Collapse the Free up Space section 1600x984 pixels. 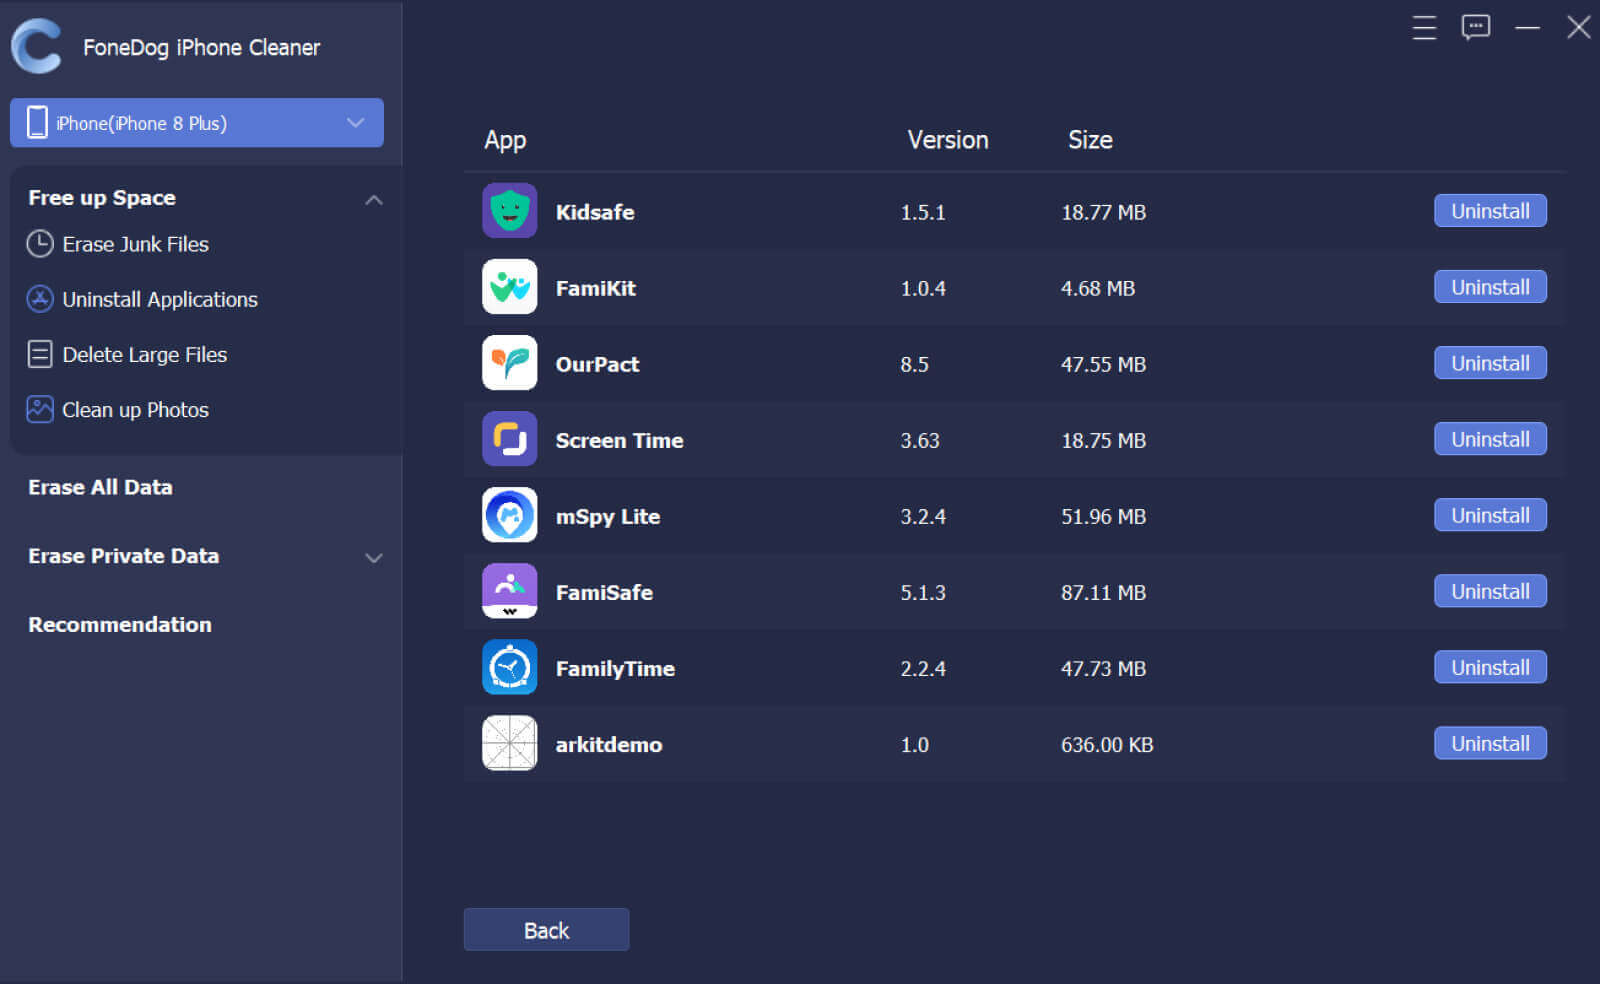click(374, 200)
